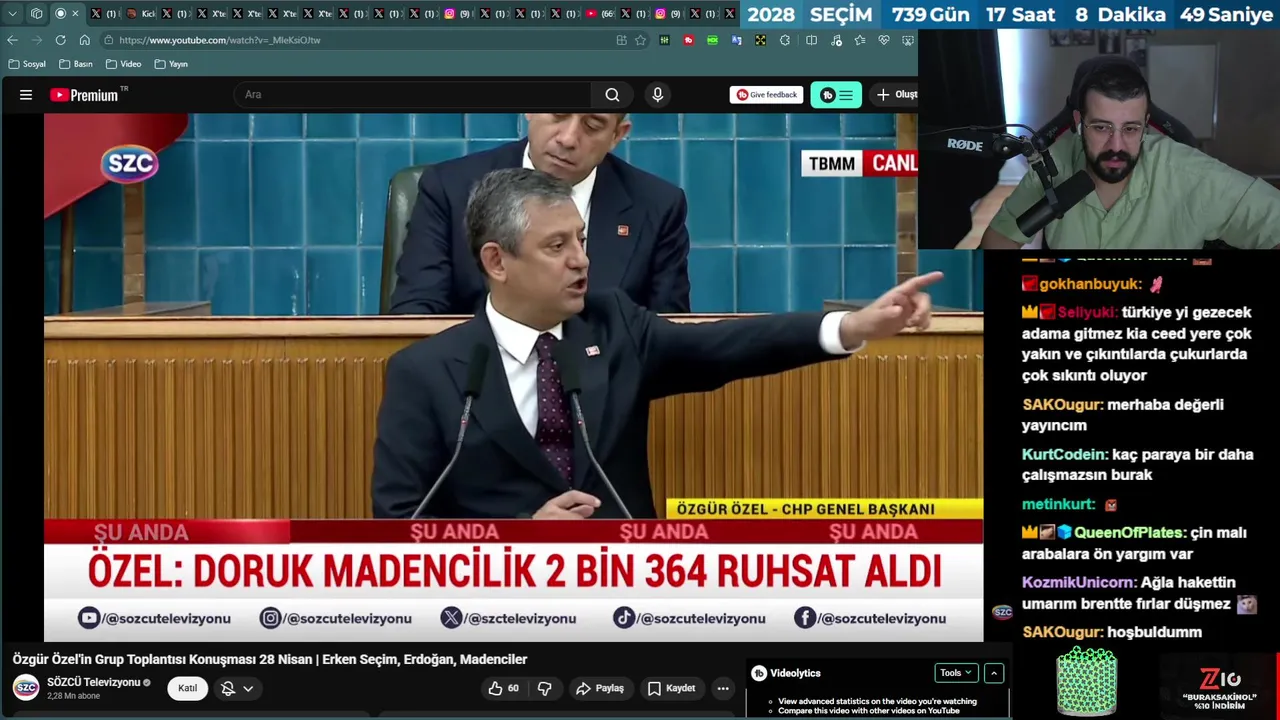Open the YouTube hamburger guide menu
This screenshot has height=720, width=1280.
coord(26,95)
